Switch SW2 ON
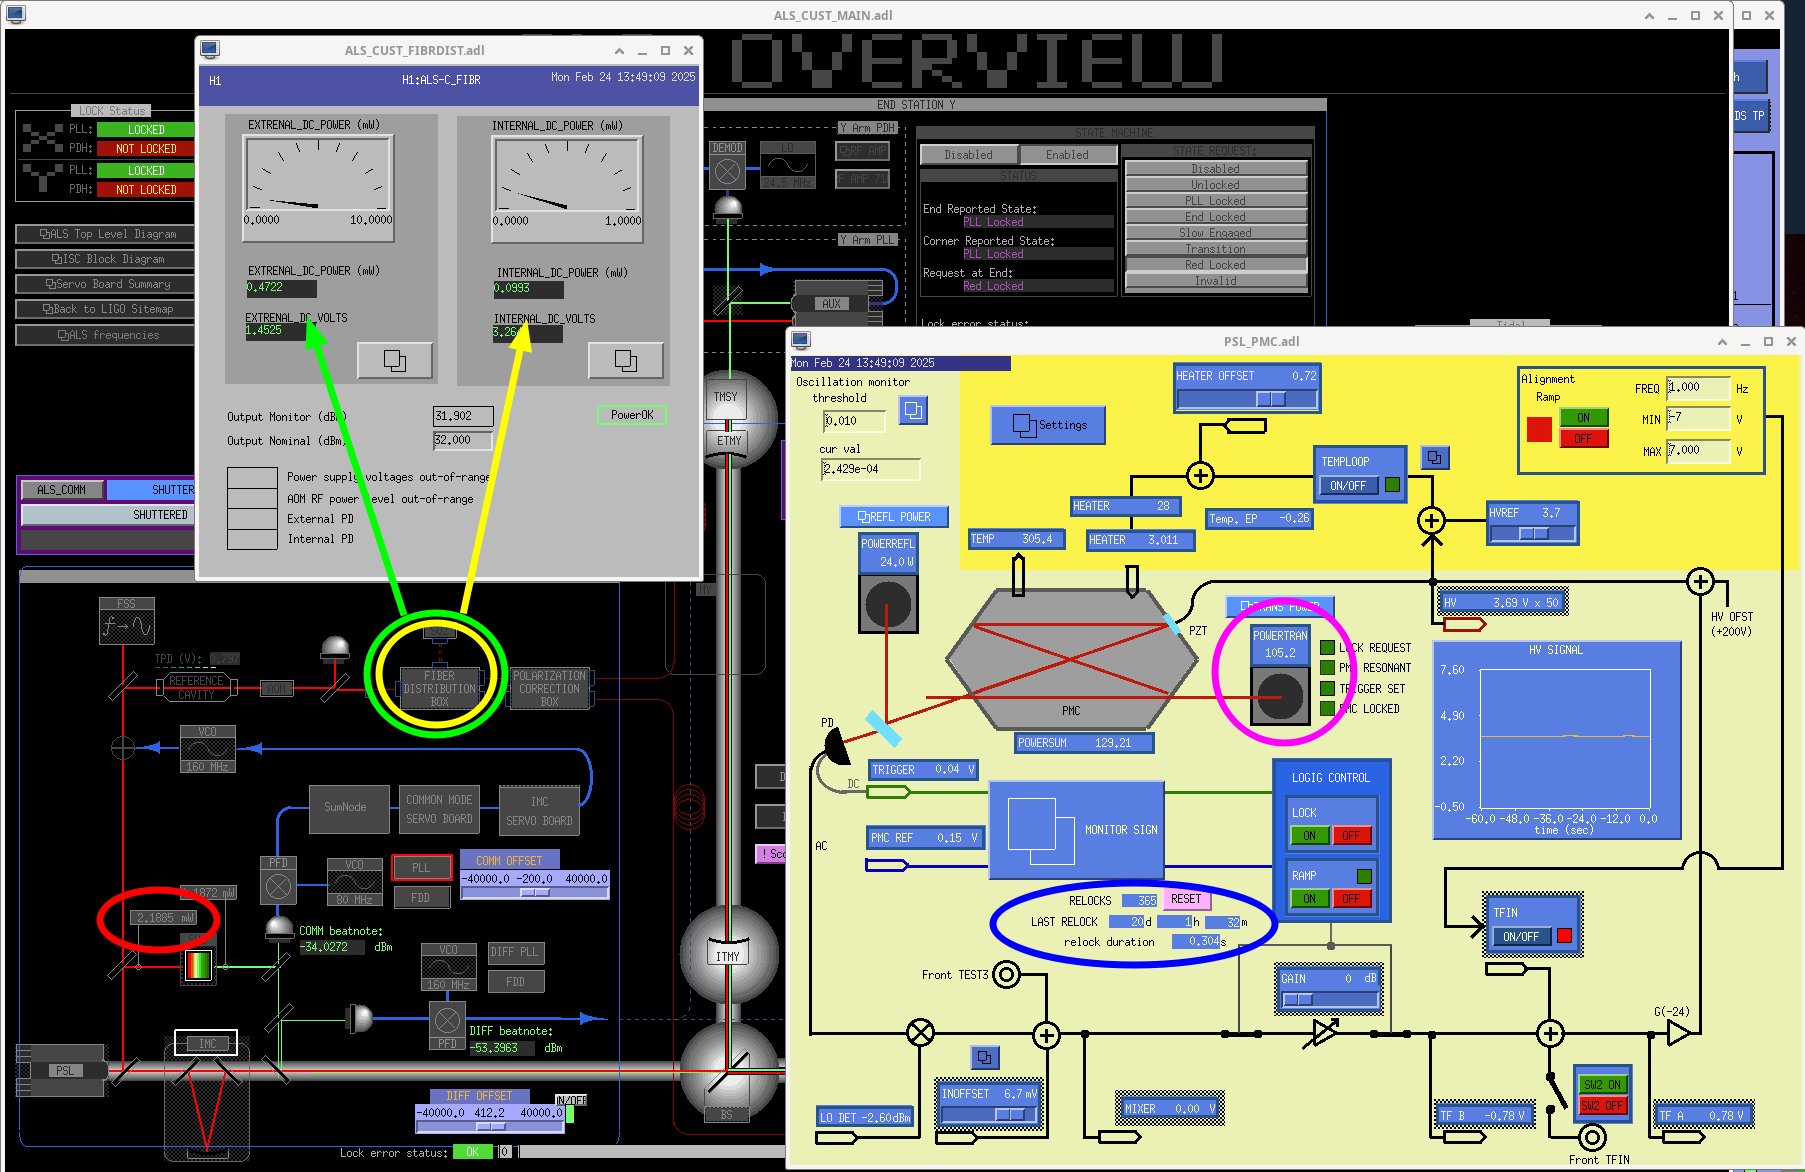1805x1172 pixels. [x=1602, y=1084]
